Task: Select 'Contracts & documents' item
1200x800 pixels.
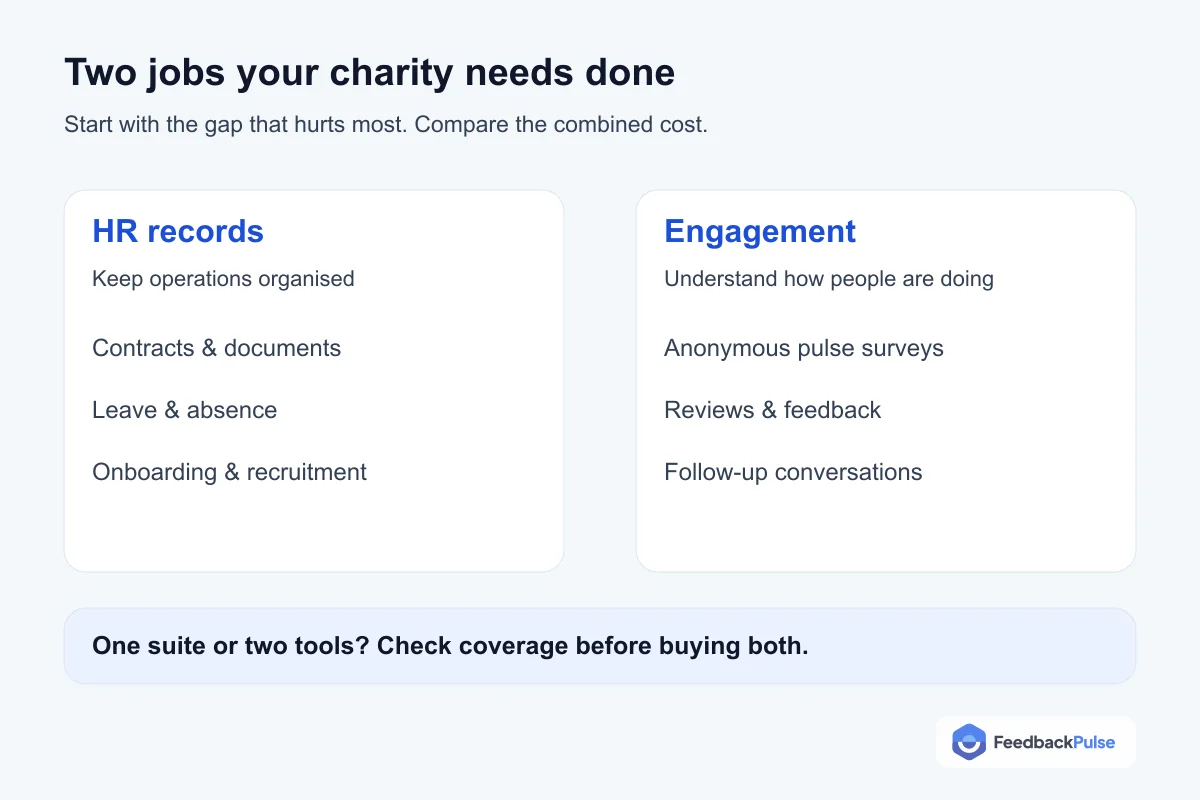Action: (x=216, y=348)
